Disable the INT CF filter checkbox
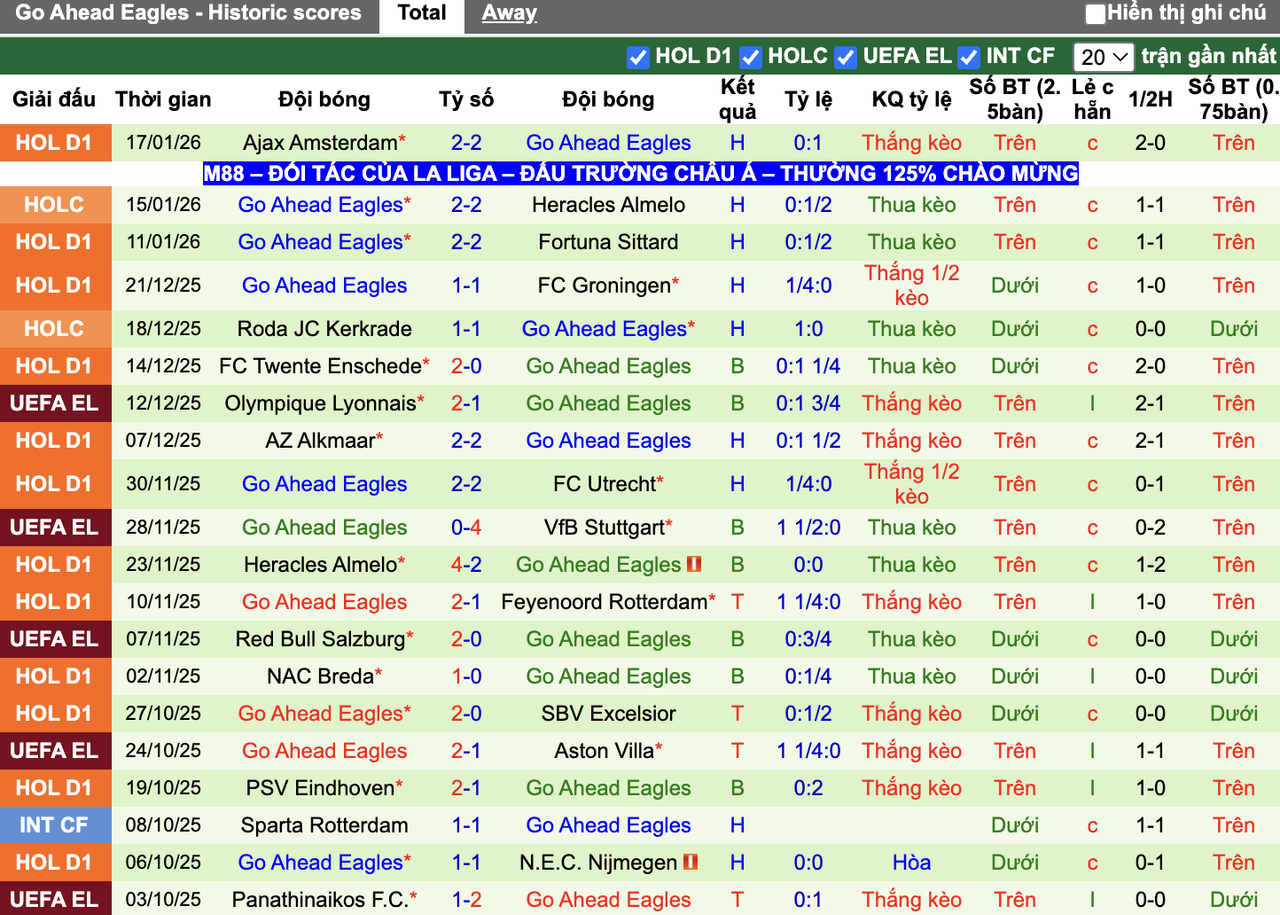1280x915 pixels. click(969, 57)
